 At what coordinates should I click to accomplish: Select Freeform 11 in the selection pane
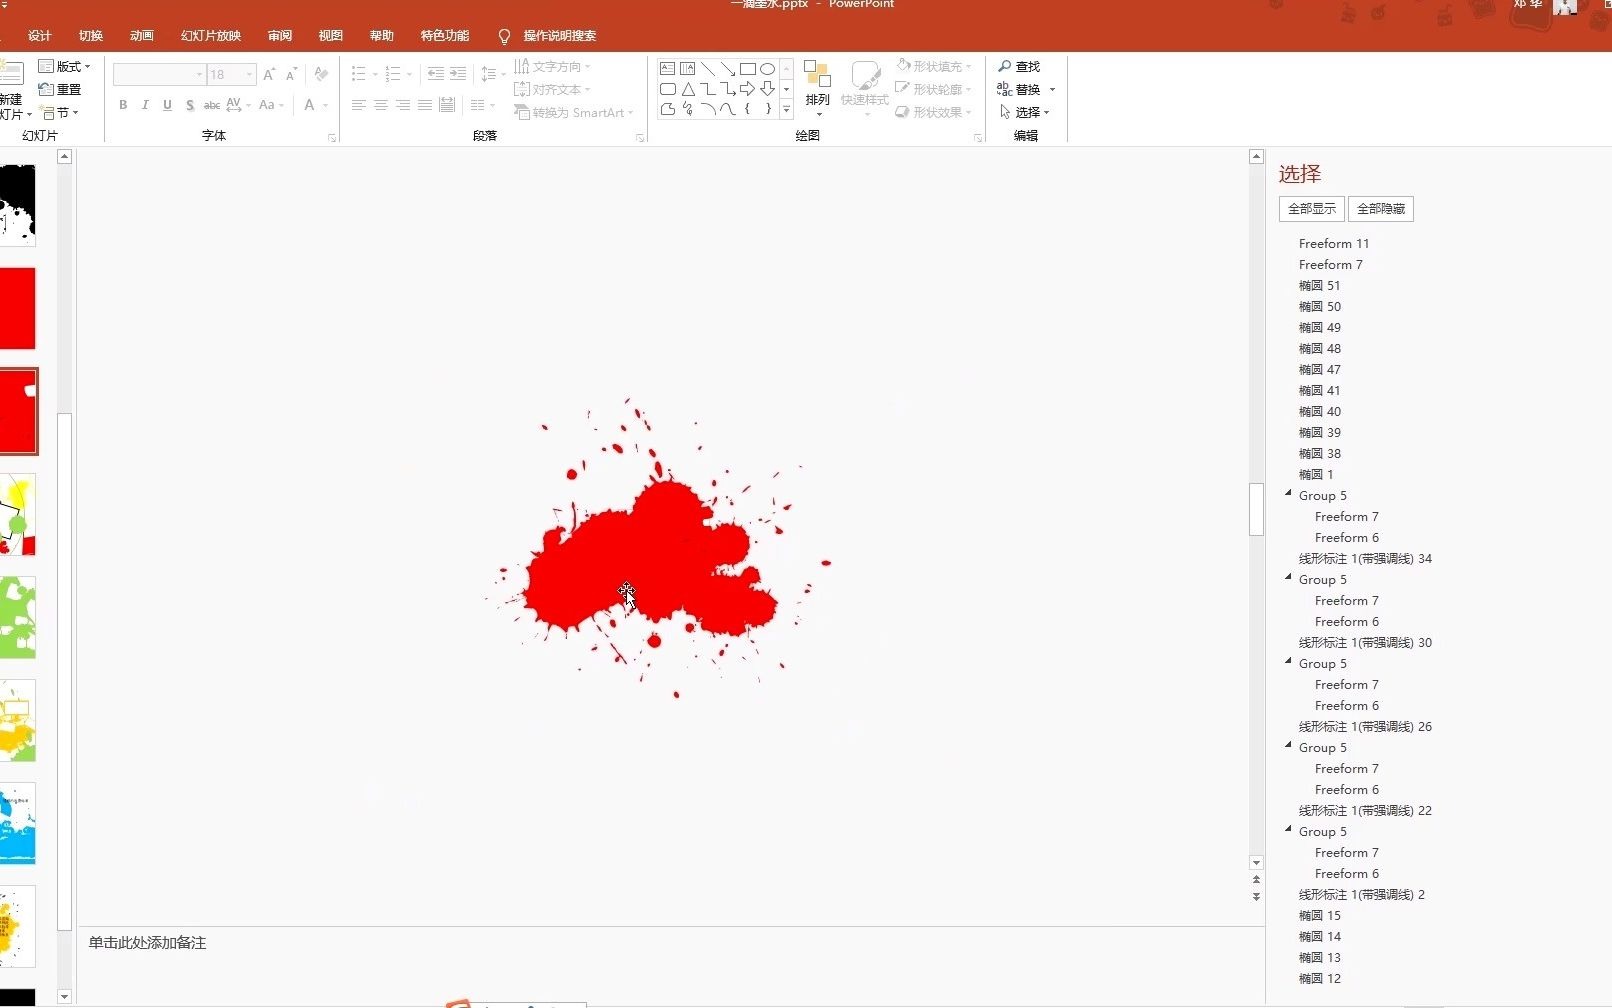tap(1334, 243)
